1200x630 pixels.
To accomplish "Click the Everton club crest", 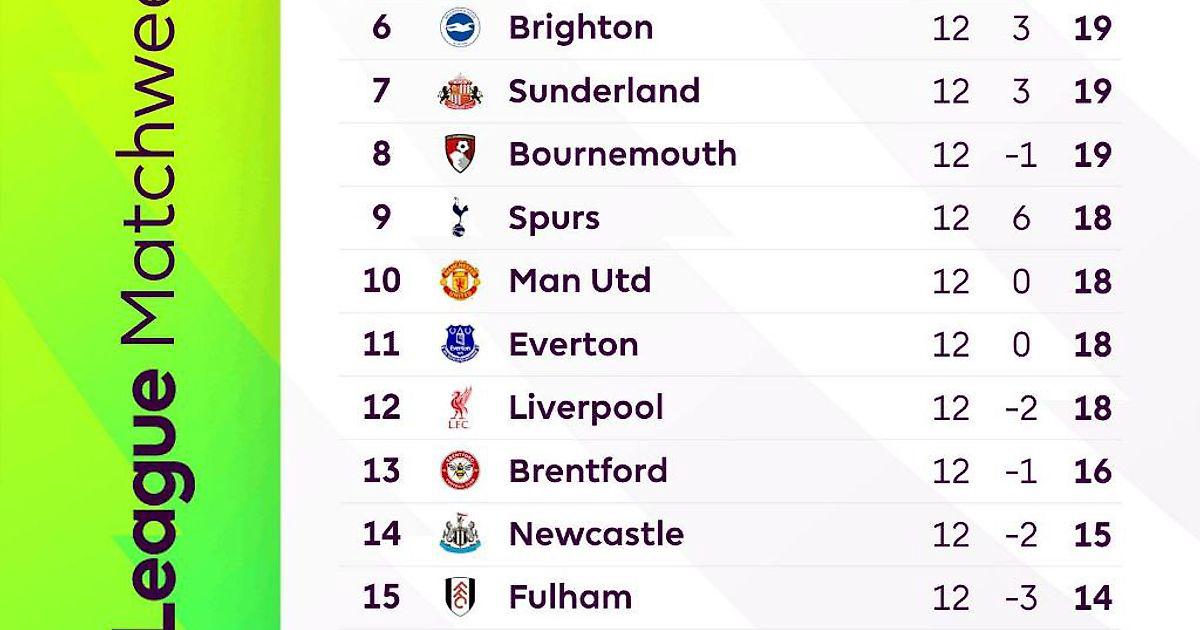I will [x=460, y=344].
